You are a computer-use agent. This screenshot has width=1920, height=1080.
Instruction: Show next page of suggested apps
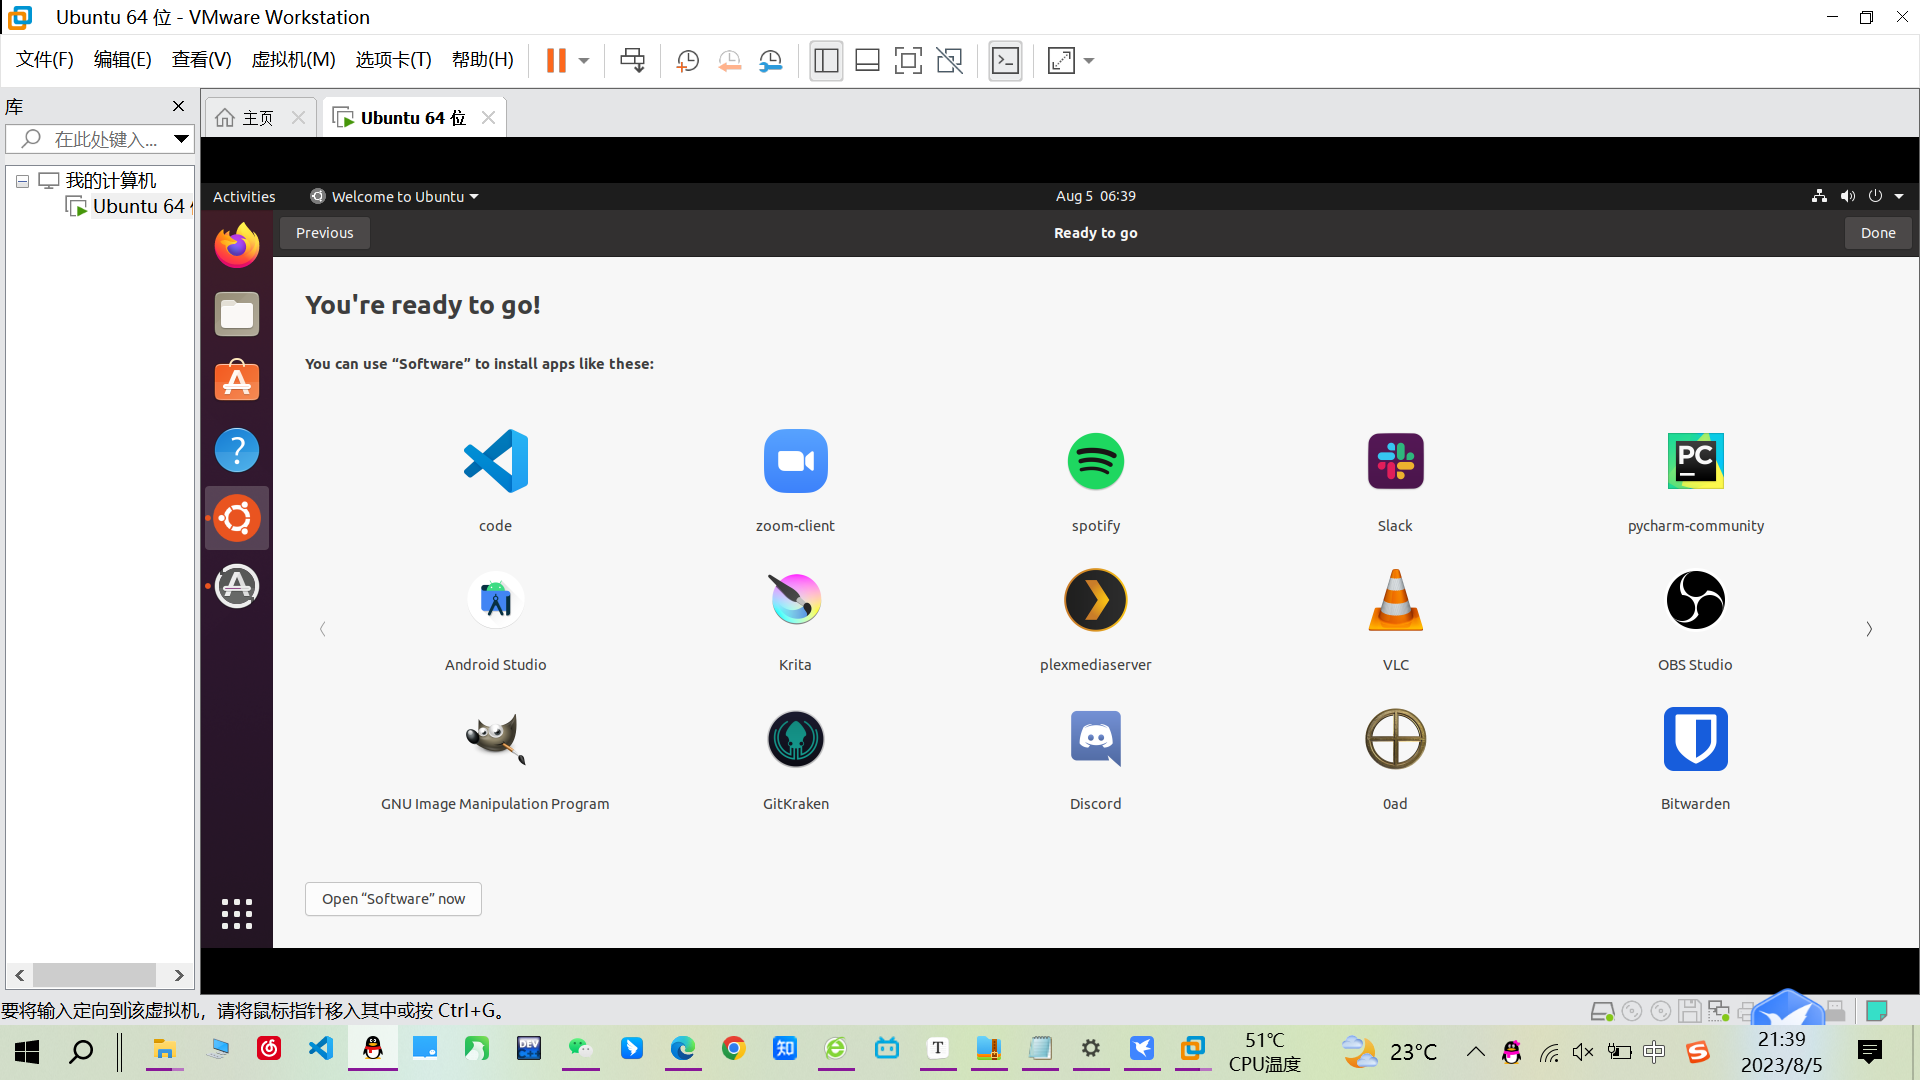coord(1869,629)
